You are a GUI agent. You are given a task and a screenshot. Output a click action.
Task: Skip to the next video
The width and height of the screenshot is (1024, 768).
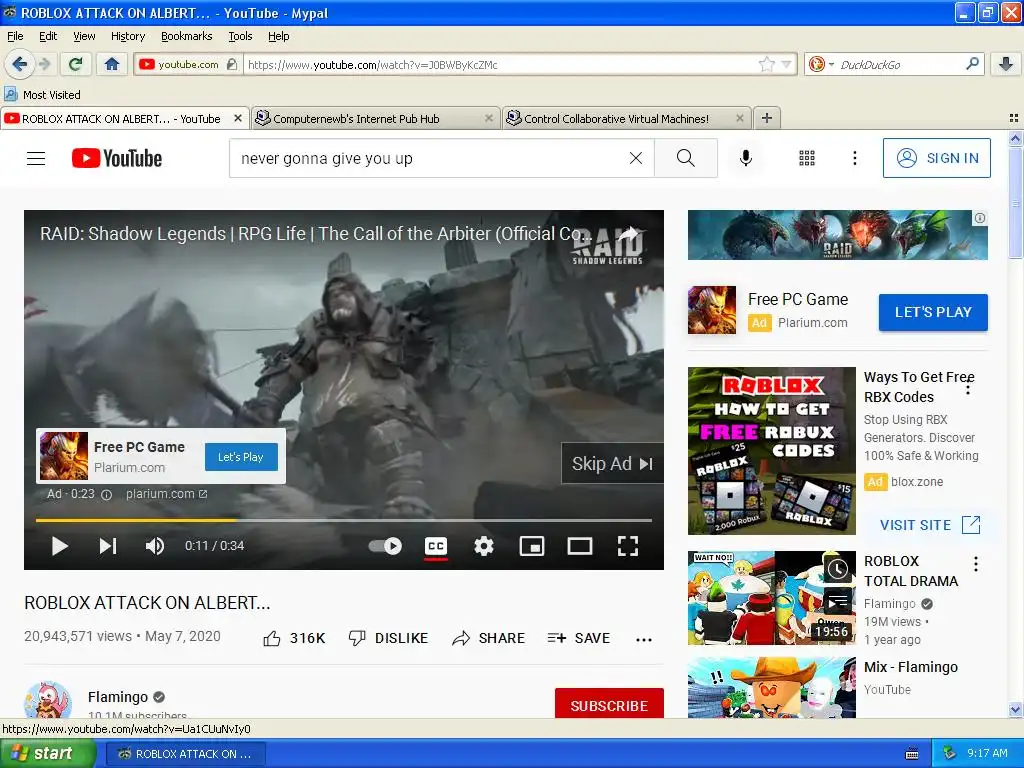point(108,546)
